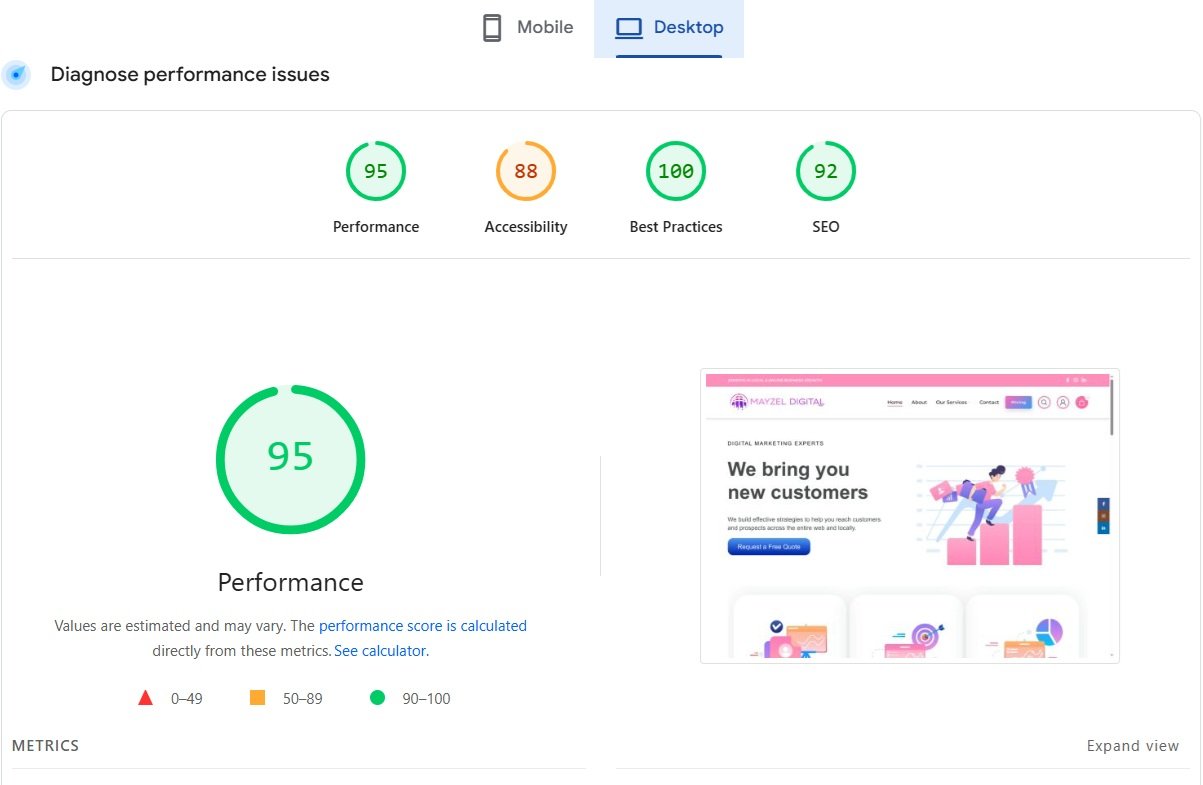
Task: Open the performance score is calculated link
Action: tap(422, 625)
